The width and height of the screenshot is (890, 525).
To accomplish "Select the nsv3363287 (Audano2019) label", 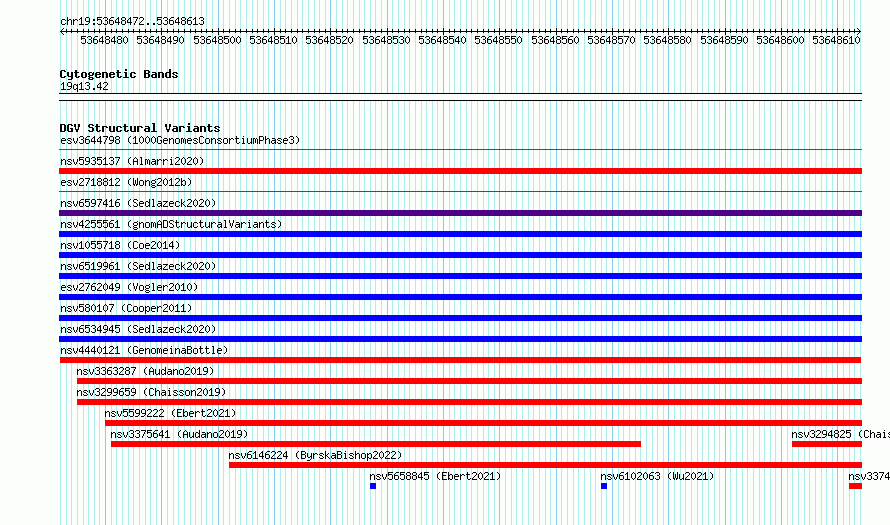I will [145, 371].
